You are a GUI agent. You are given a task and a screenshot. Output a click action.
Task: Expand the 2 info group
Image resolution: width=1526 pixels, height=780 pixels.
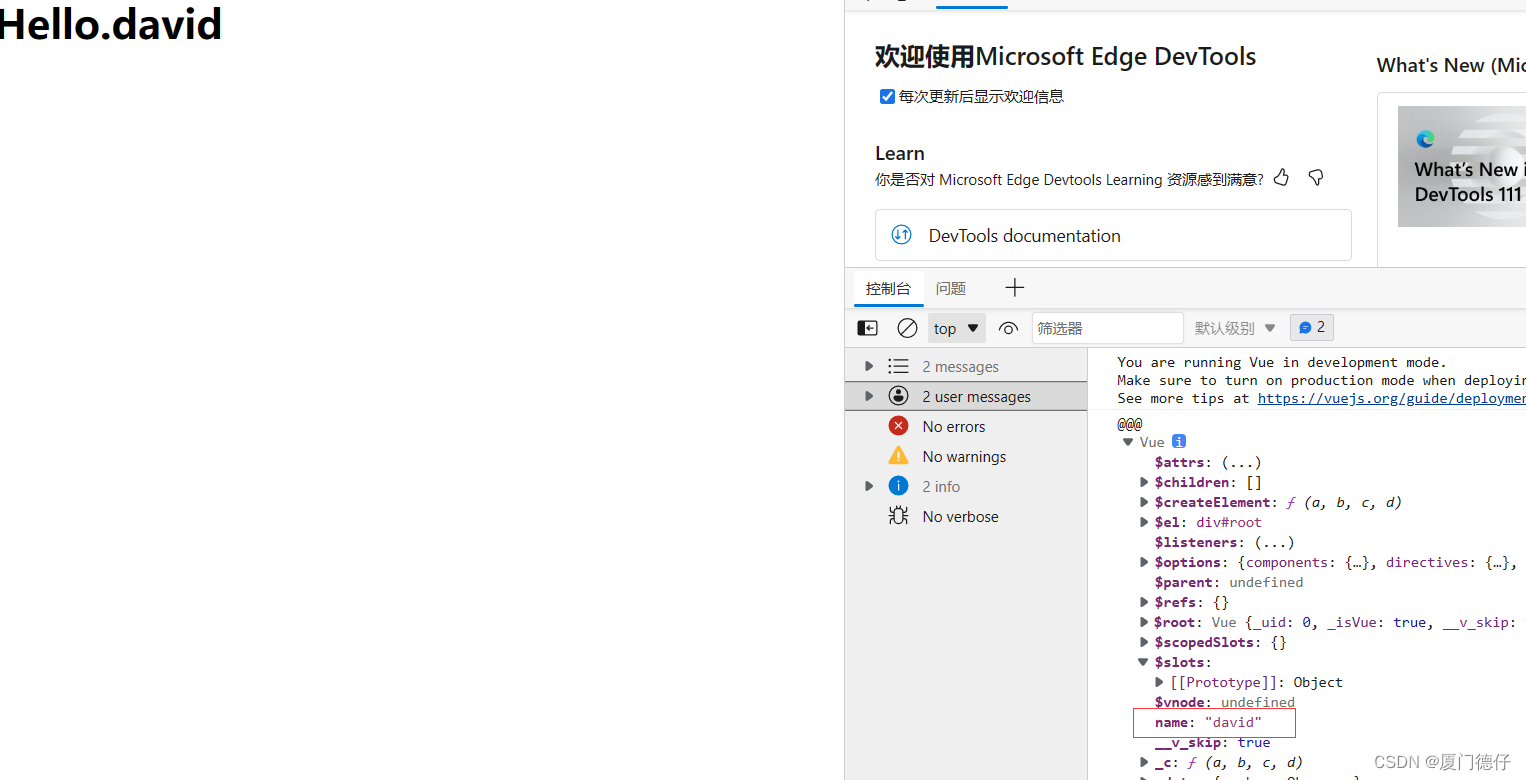click(868, 486)
